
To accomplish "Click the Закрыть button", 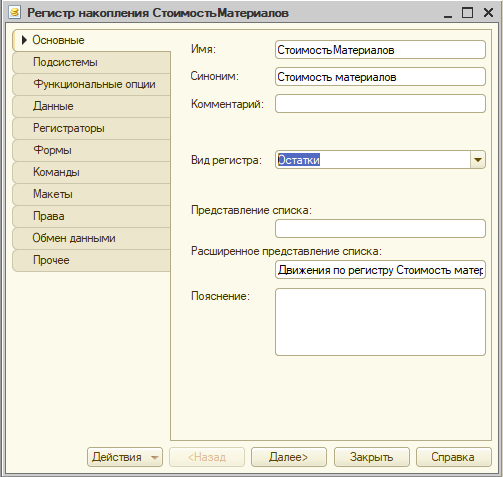I will click(372, 457).
